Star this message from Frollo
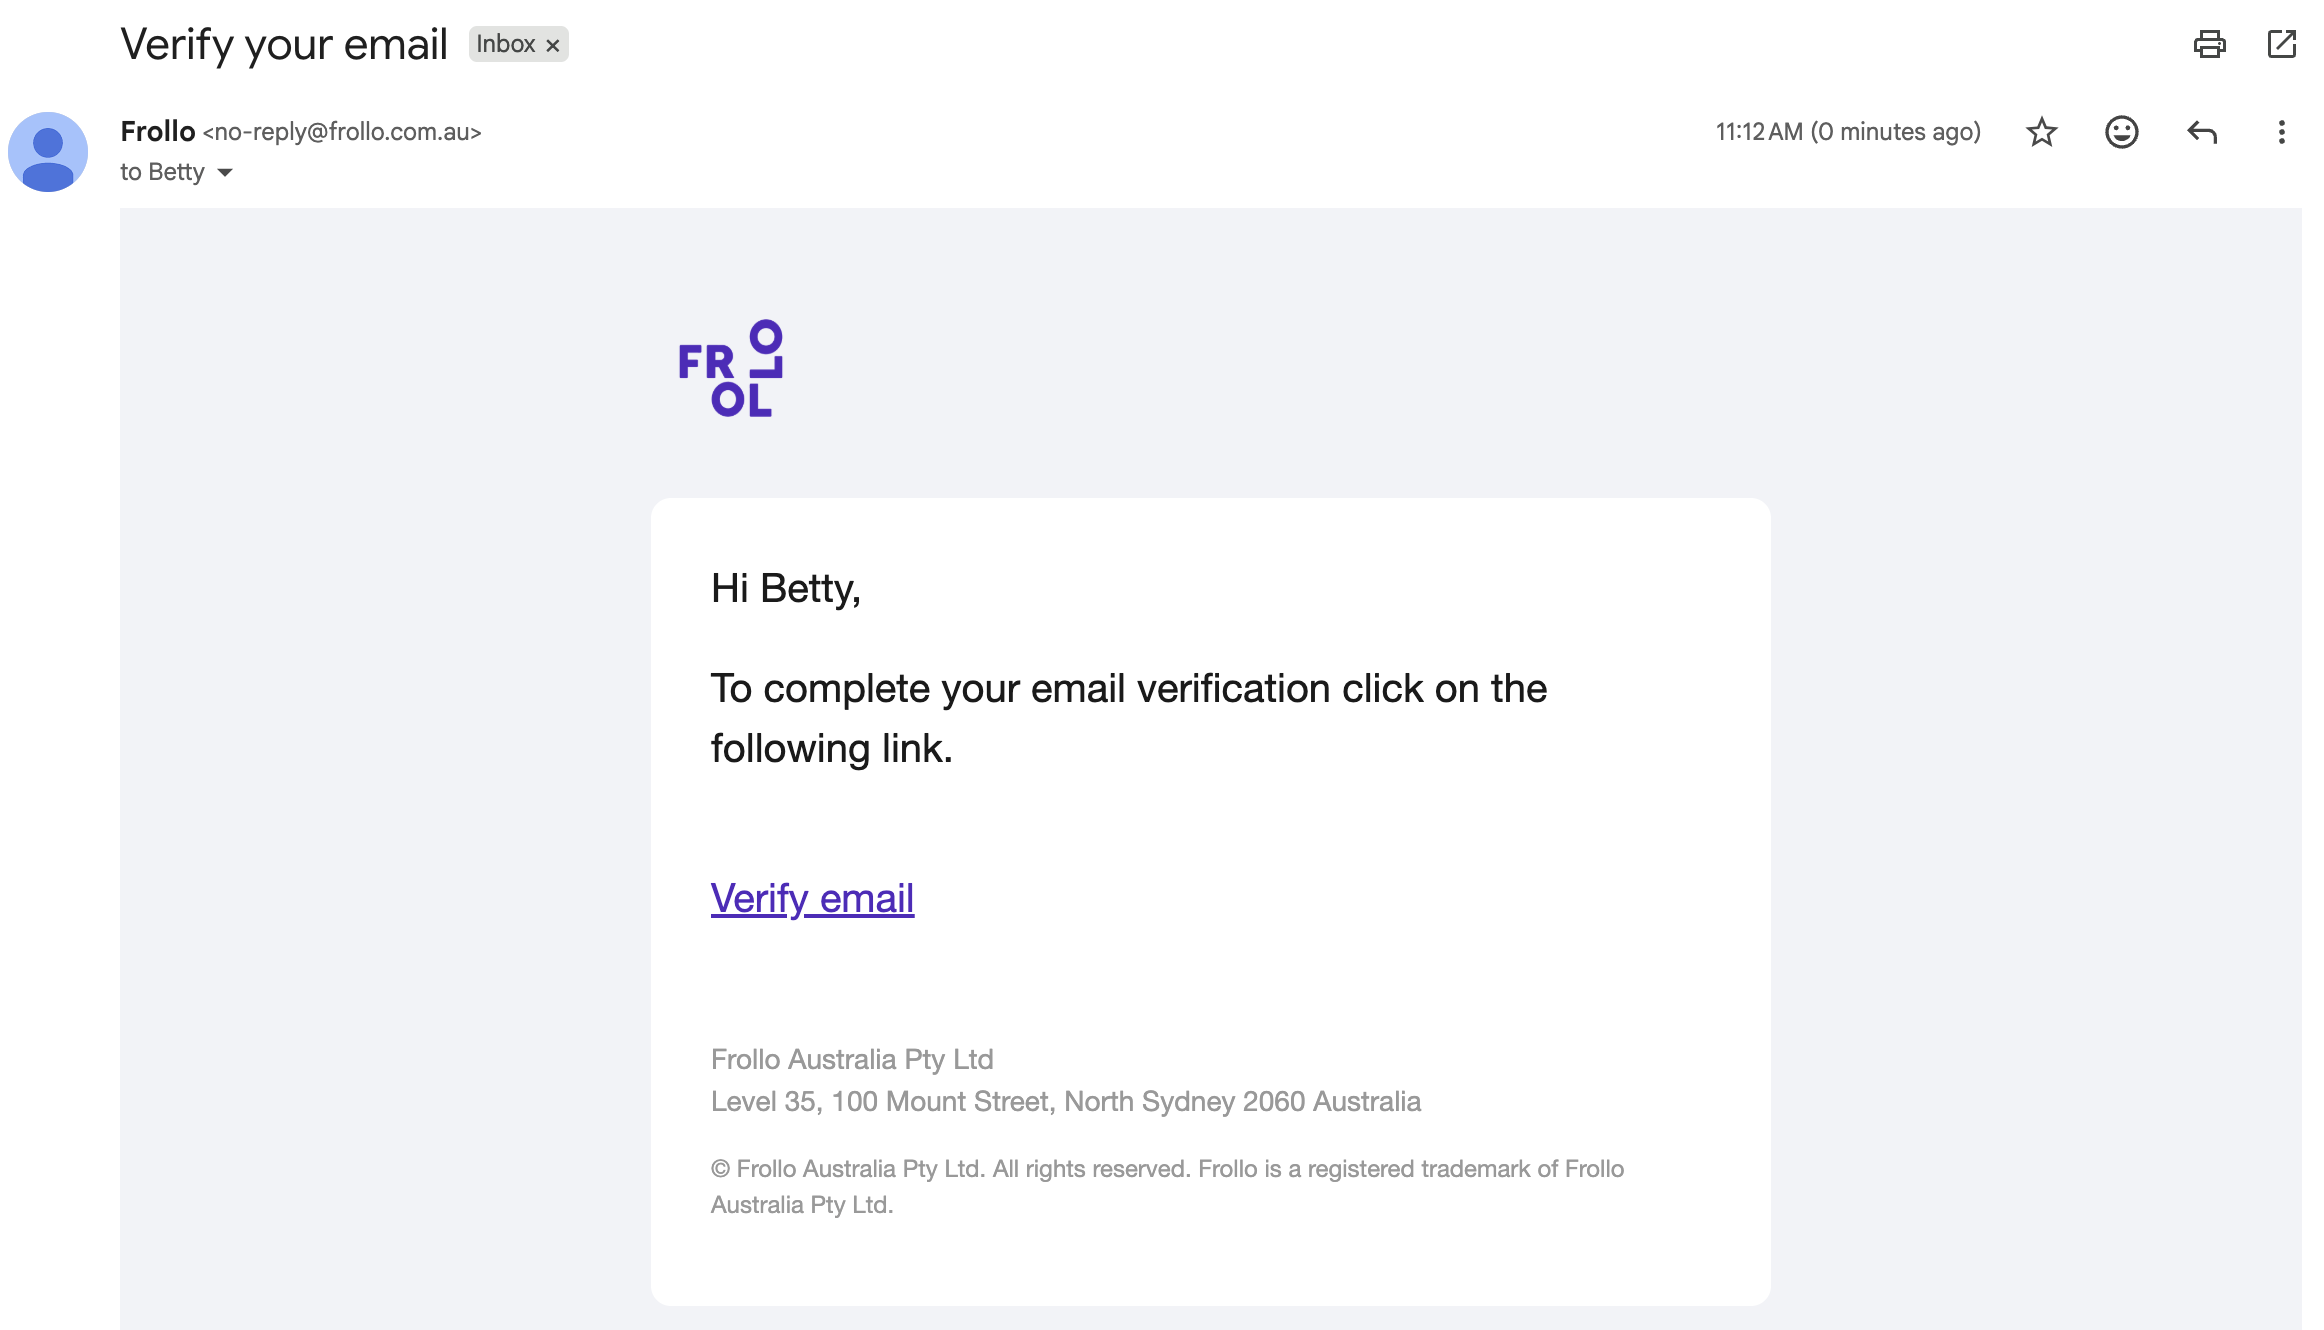 2041,132
